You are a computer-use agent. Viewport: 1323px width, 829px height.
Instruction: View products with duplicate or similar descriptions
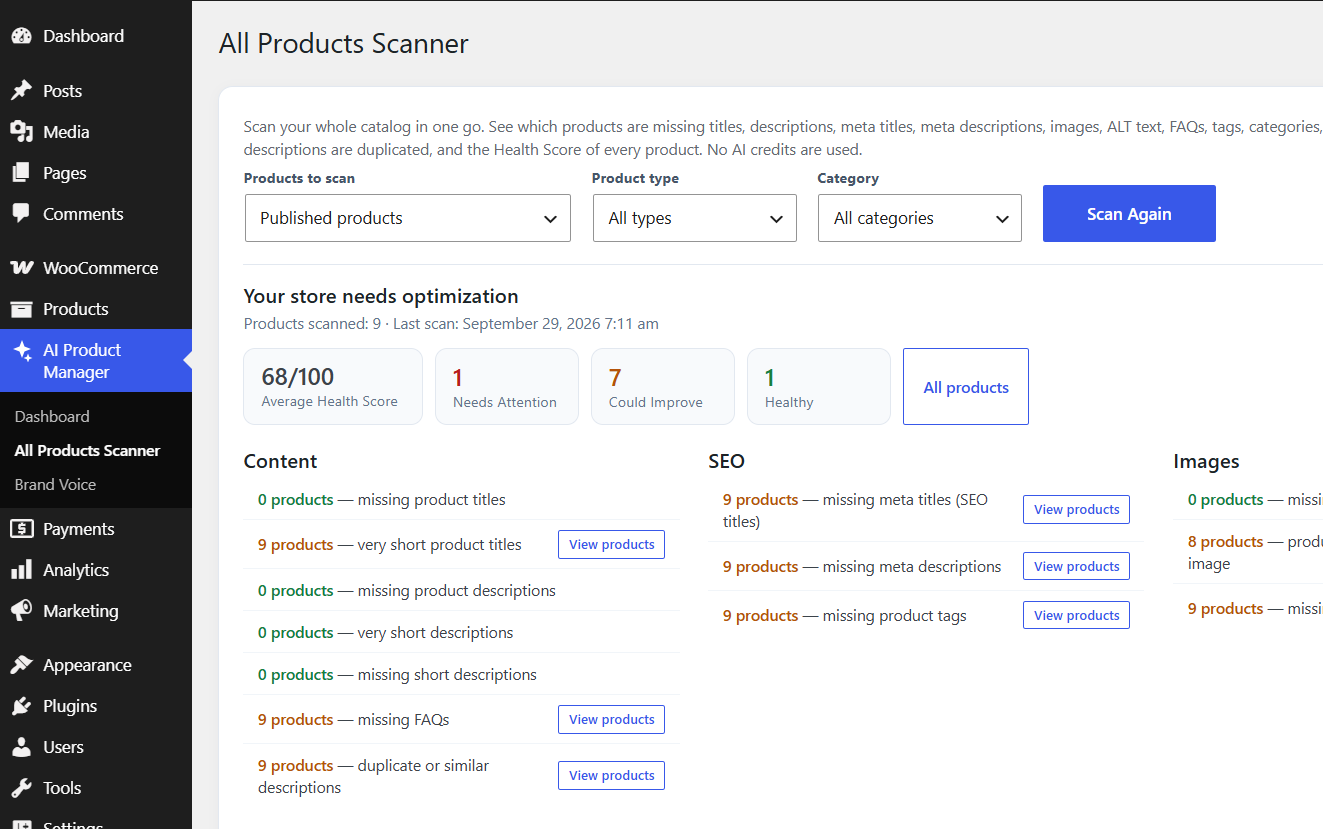(612, 776)
